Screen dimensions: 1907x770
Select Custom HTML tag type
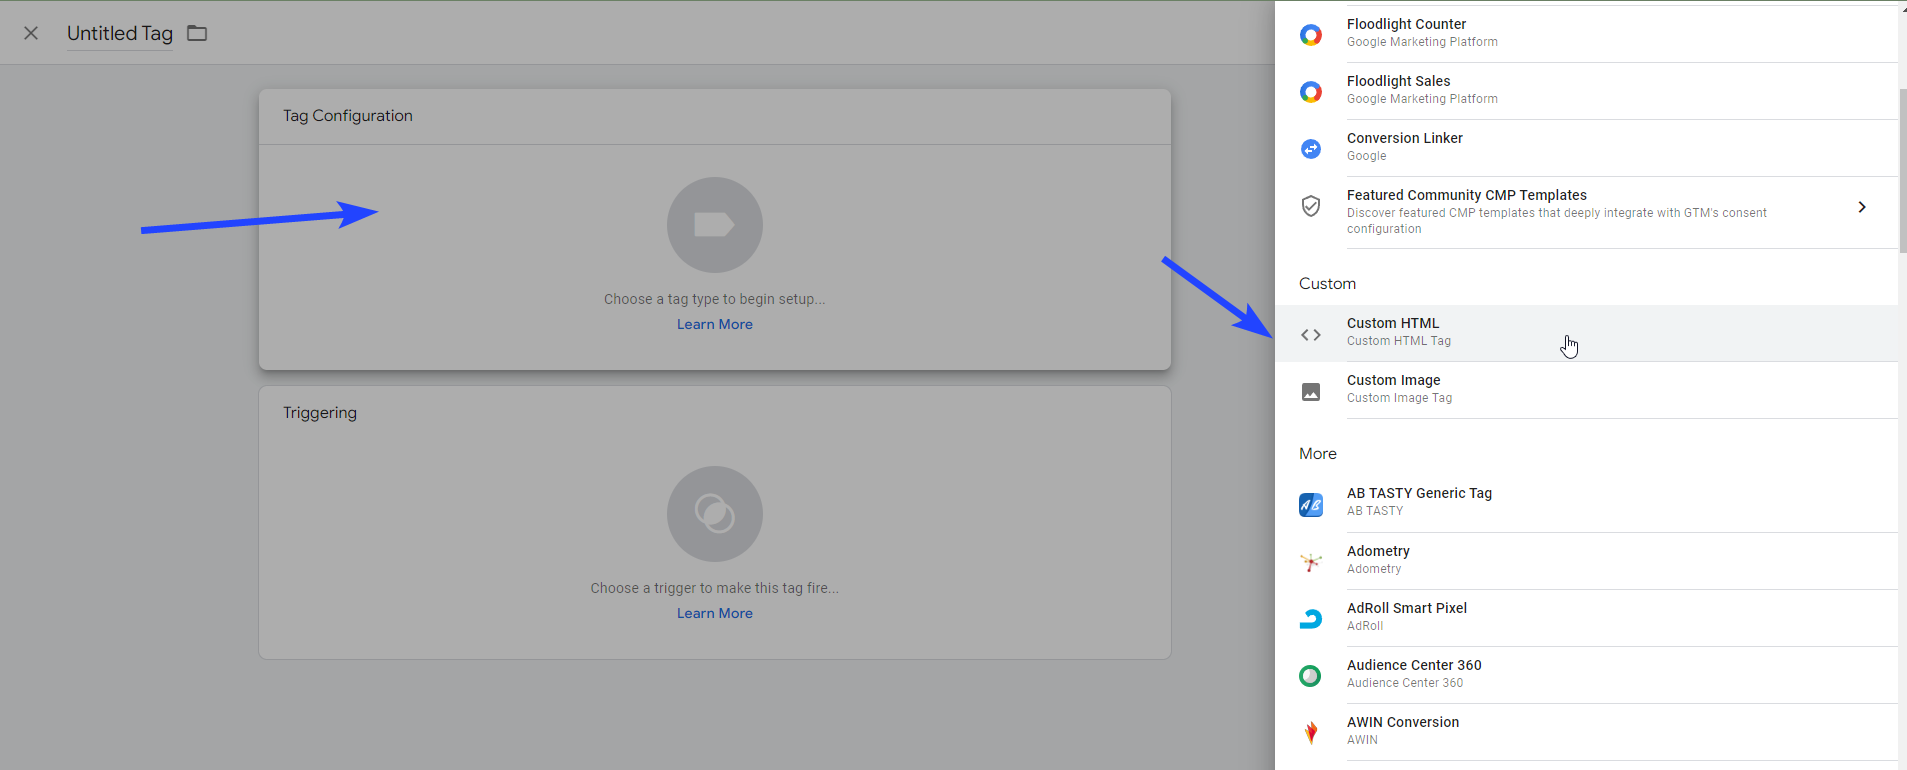pos(1586,333)
